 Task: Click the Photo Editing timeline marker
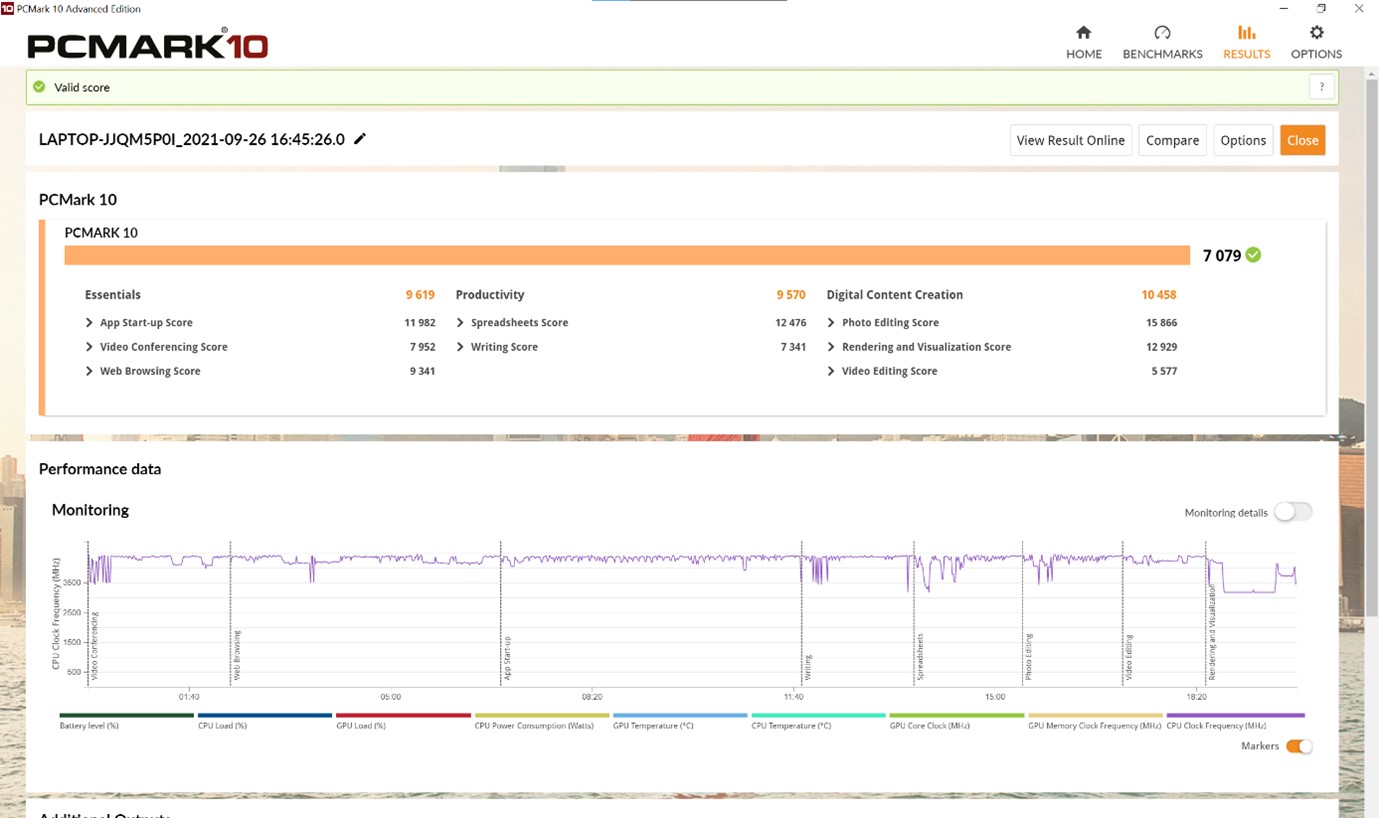click(1028, 657)
